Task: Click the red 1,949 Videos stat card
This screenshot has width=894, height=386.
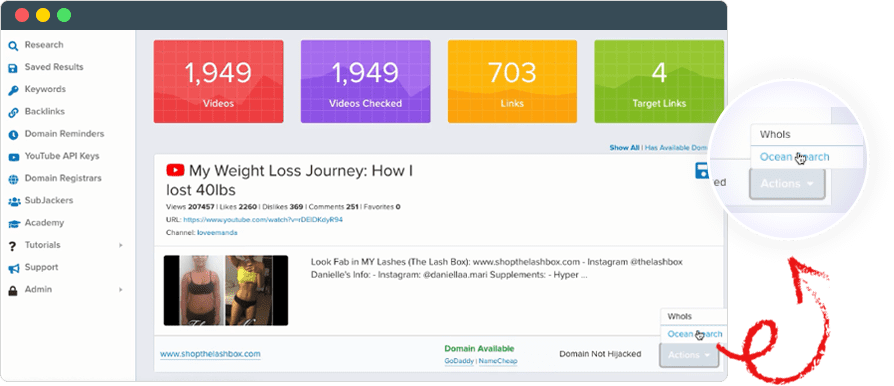Action: [218, 82]
